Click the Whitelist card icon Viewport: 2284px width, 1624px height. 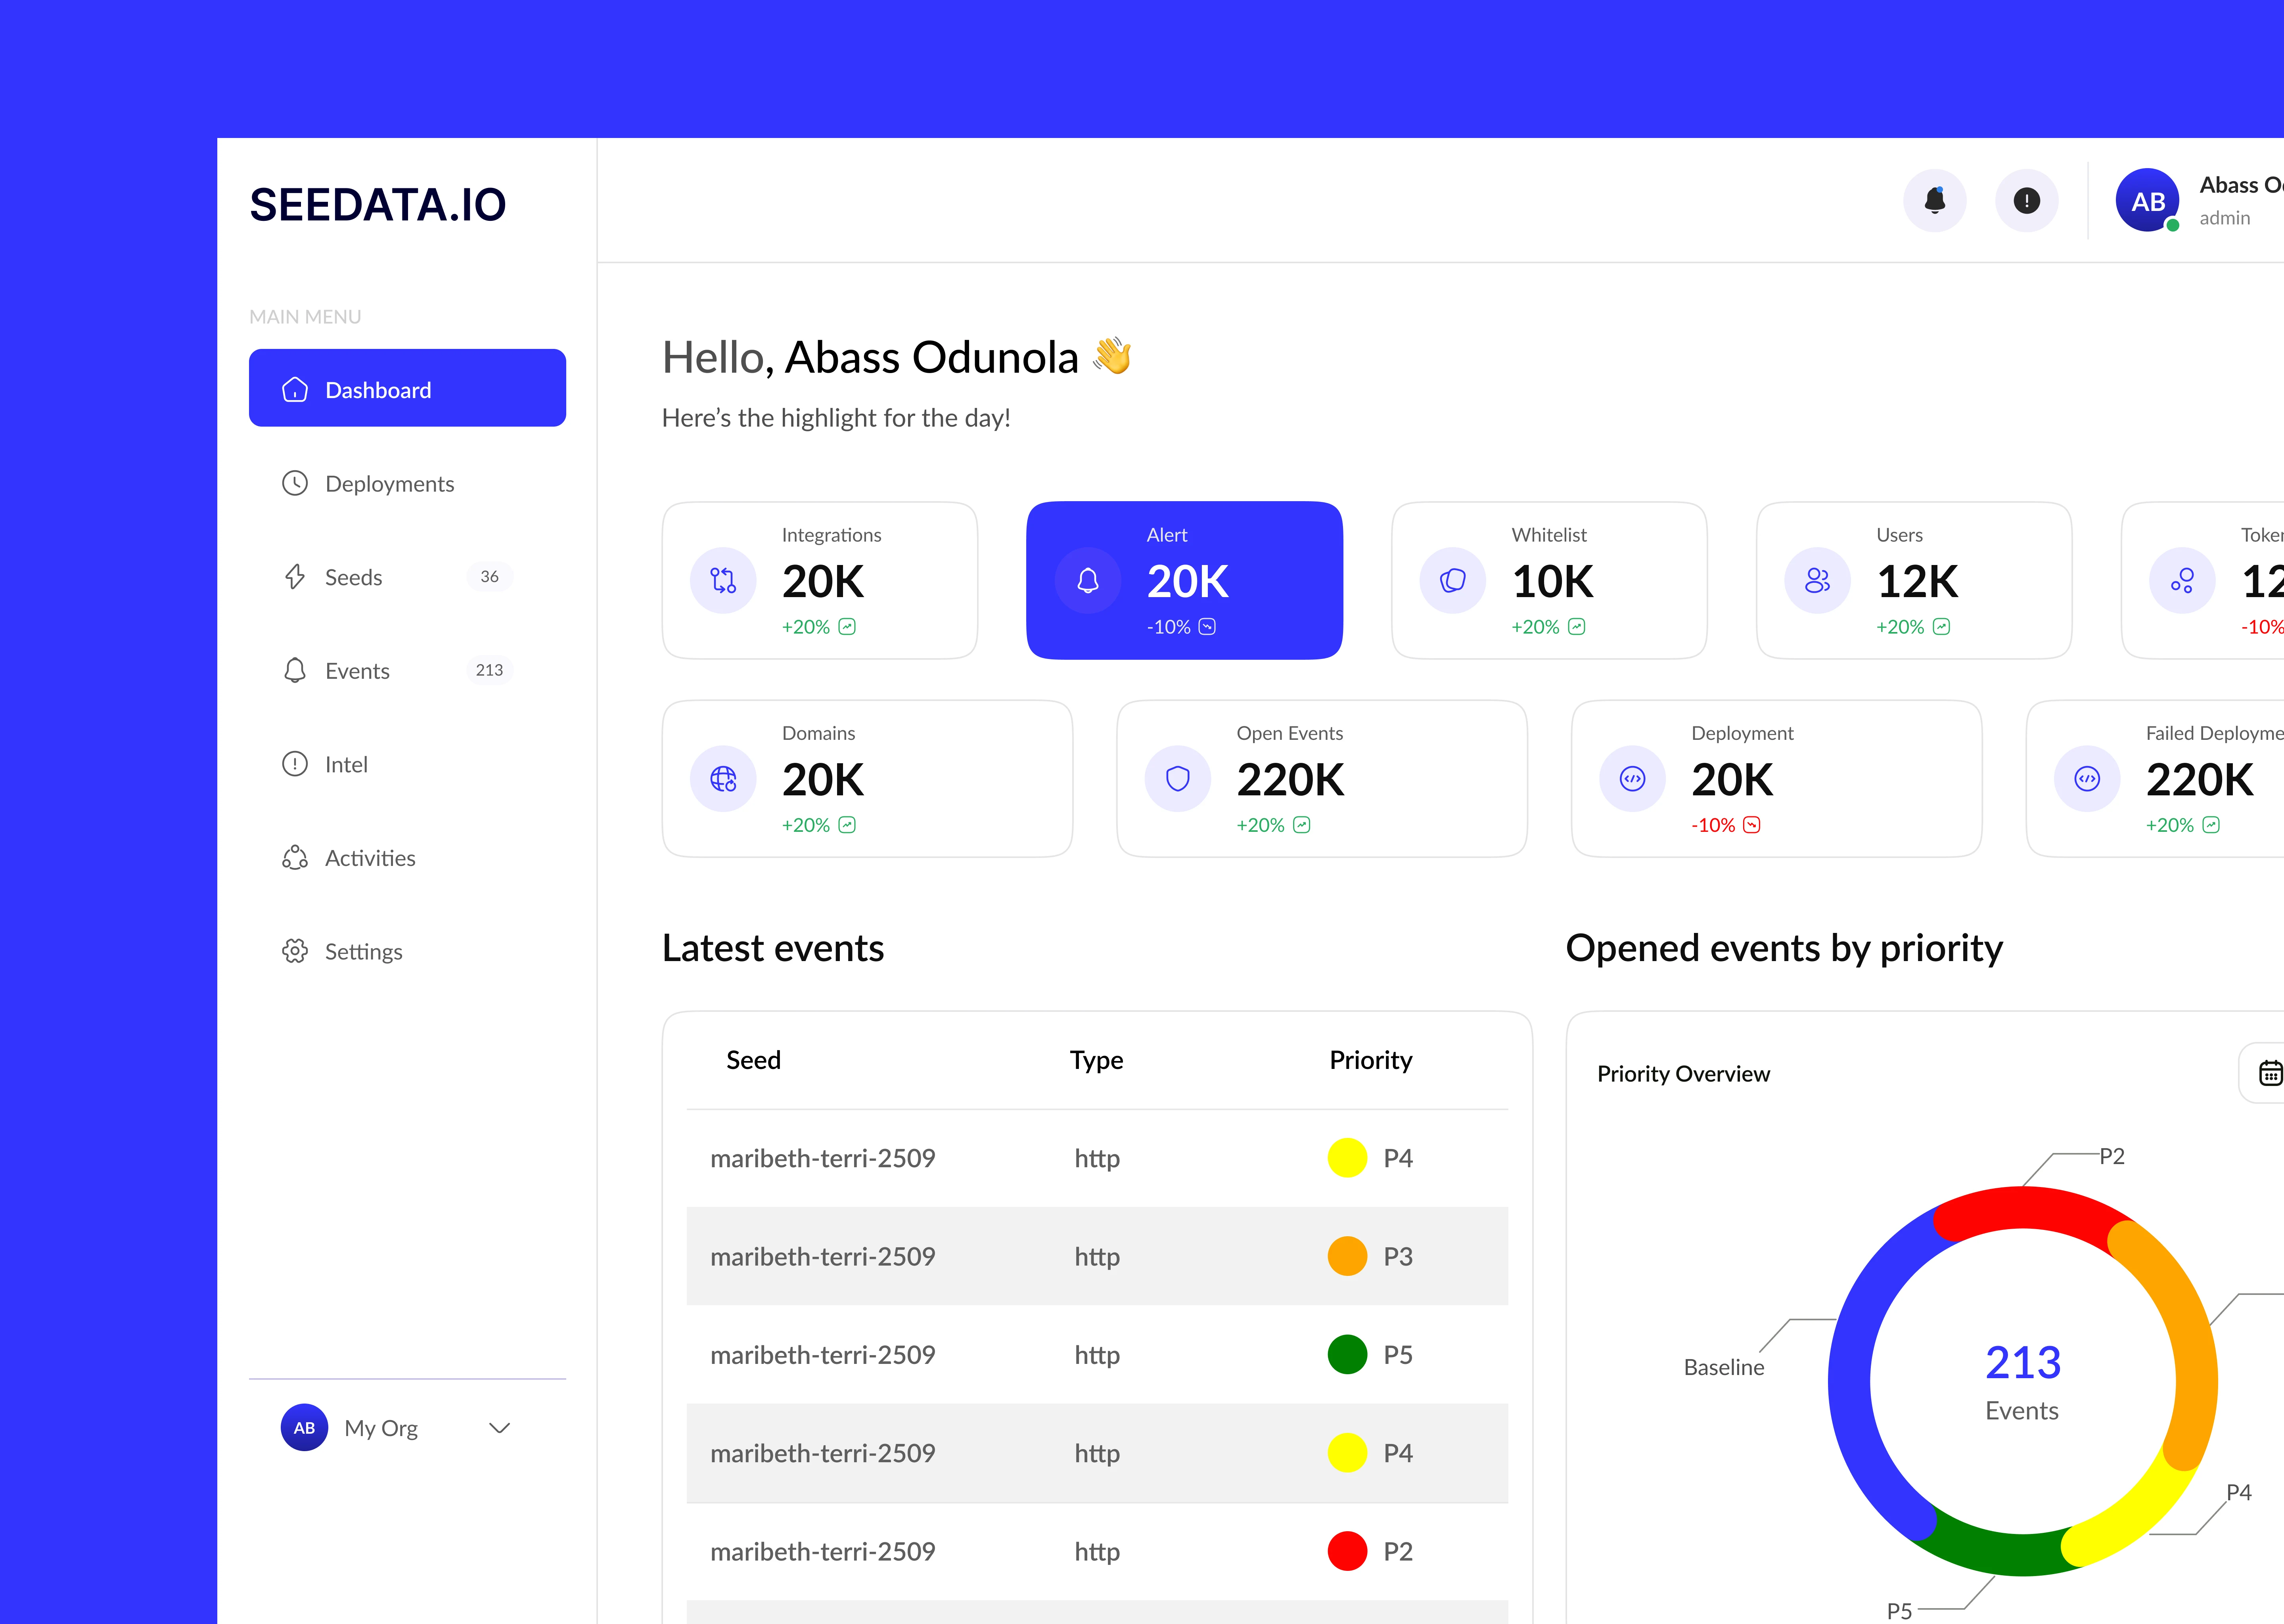(1452, 580)
